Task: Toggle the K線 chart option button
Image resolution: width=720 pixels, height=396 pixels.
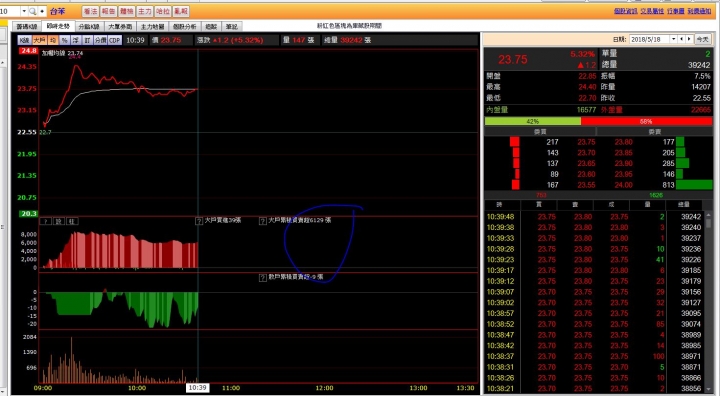Action: (x=24, y=40)
